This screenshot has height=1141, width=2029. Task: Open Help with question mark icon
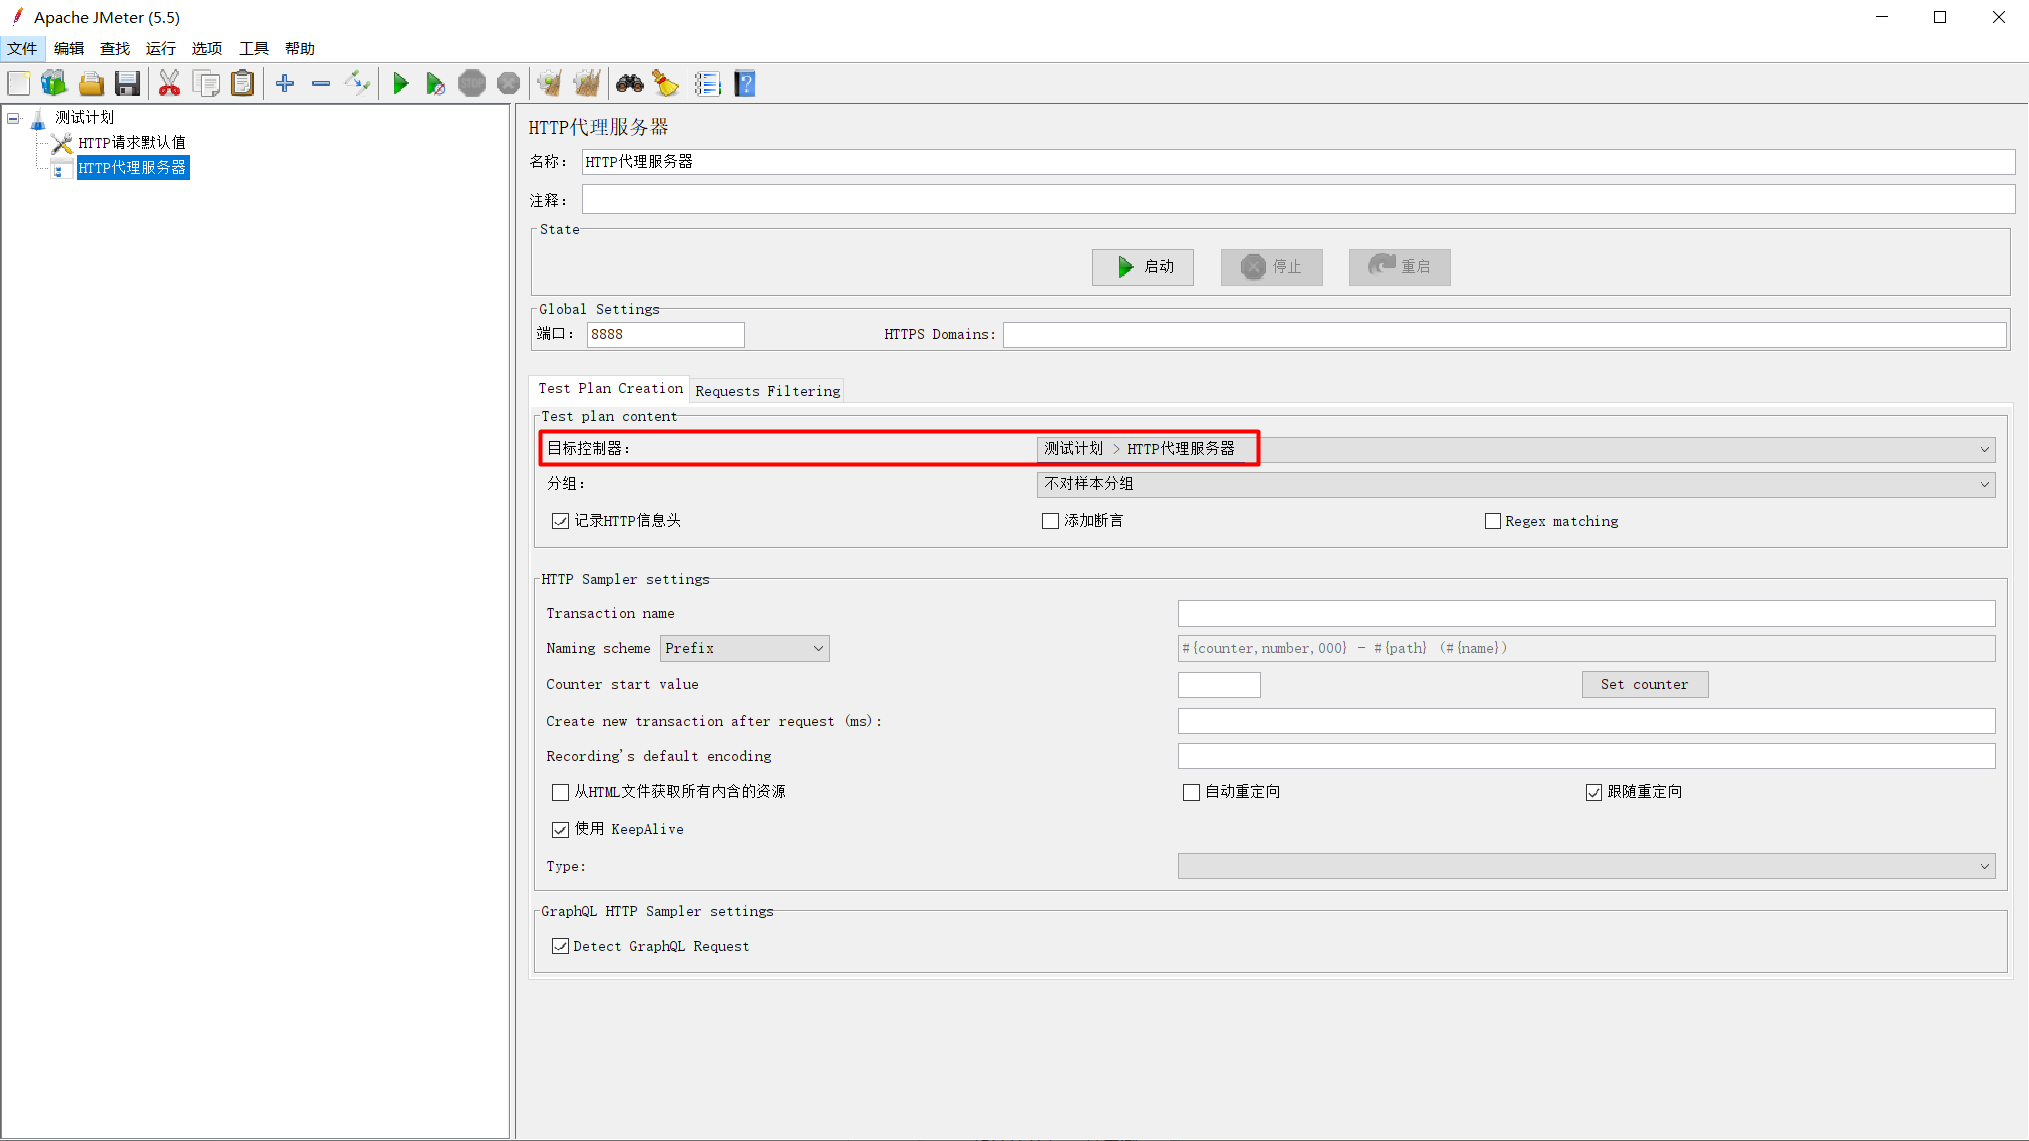point(745,84)
